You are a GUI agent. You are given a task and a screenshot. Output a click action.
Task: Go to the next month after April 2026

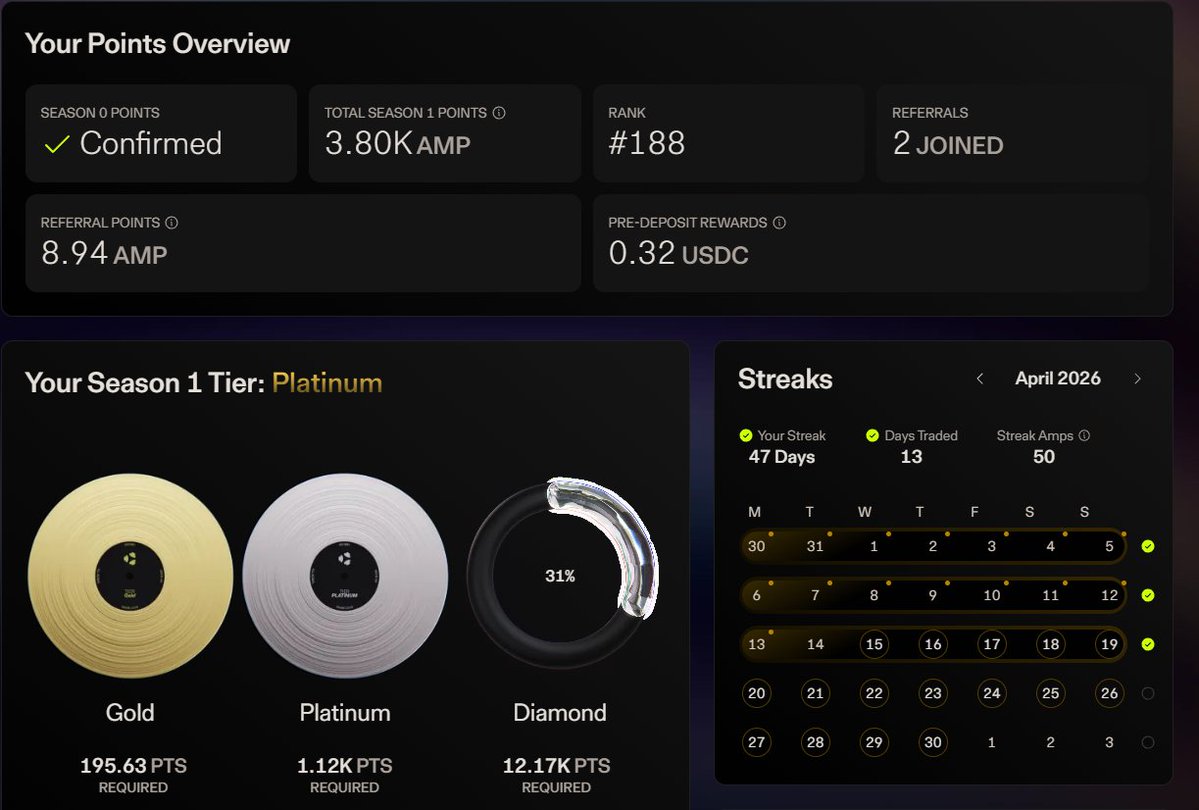point(1138,379)
